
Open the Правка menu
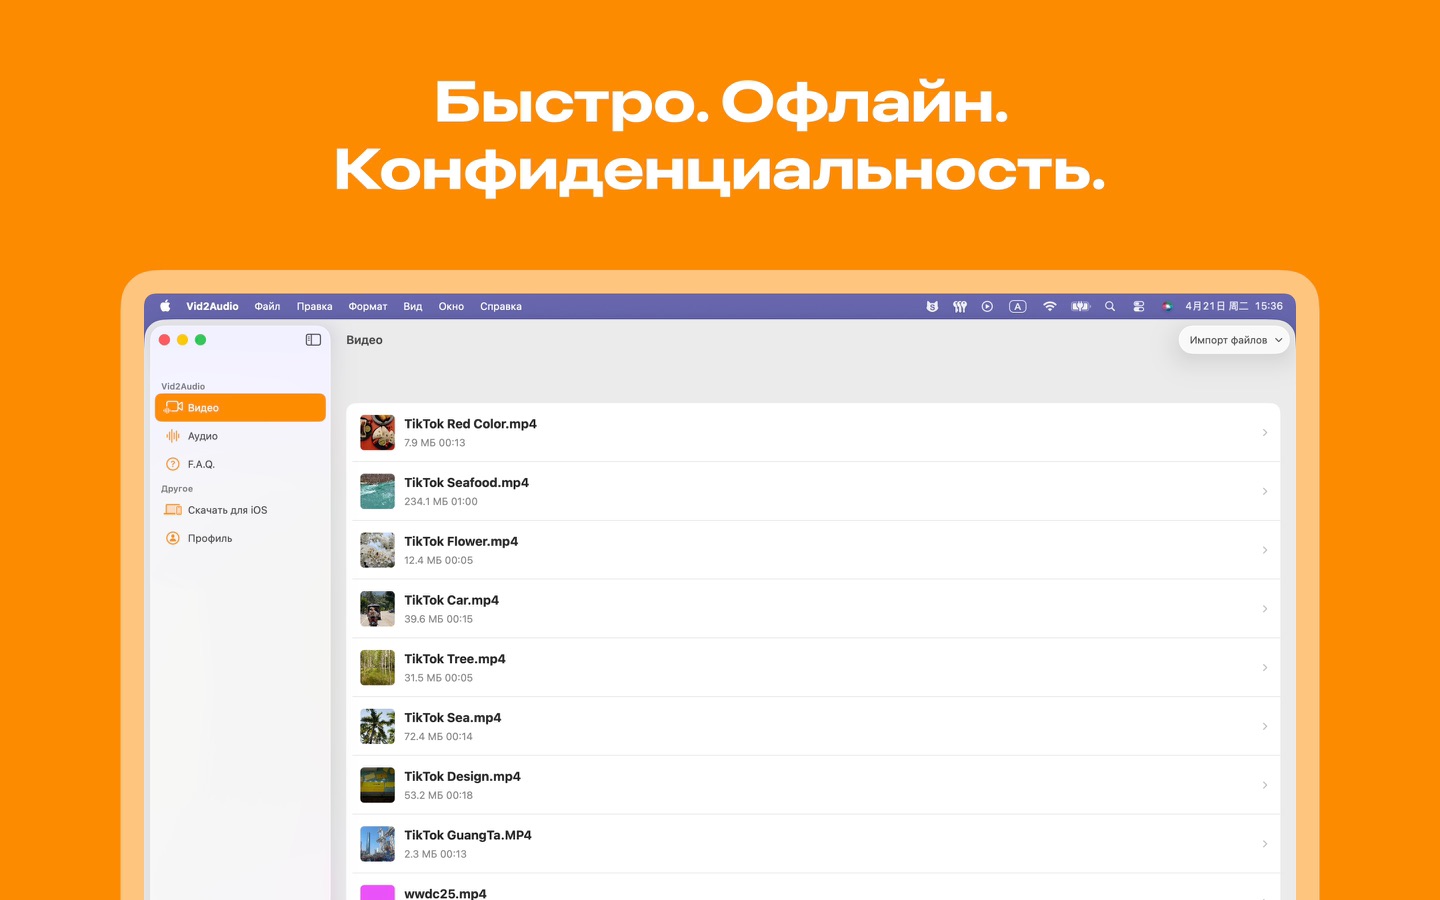(x=314, y=307)
